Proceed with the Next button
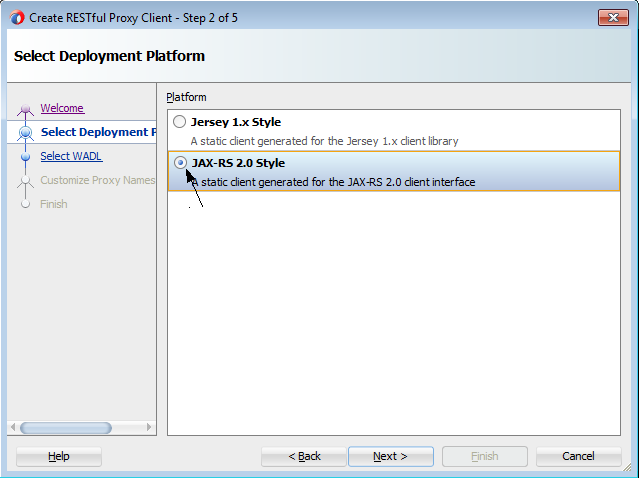This screenshot has width=639, height=478. (390, 456)
